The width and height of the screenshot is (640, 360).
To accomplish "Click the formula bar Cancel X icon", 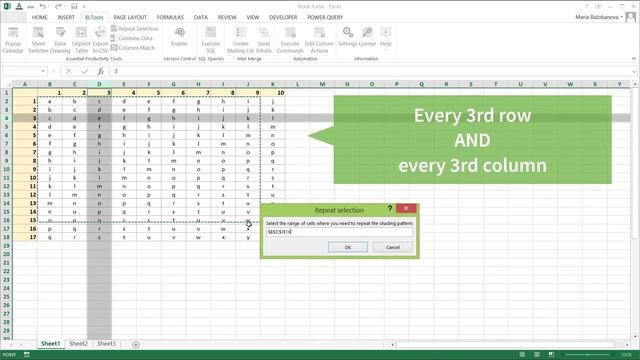I will [69, 71].
